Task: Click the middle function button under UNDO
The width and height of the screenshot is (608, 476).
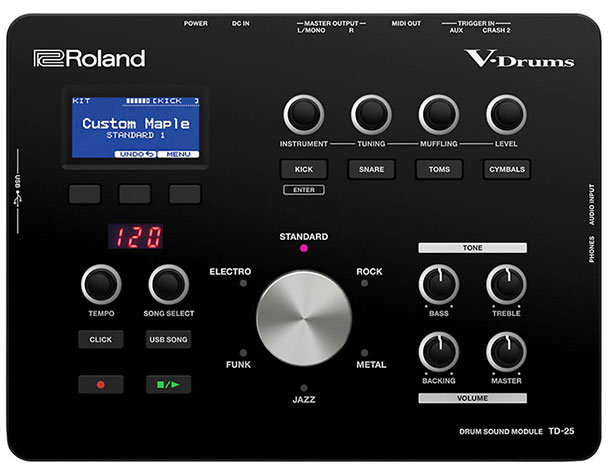Action: (135, 194)
